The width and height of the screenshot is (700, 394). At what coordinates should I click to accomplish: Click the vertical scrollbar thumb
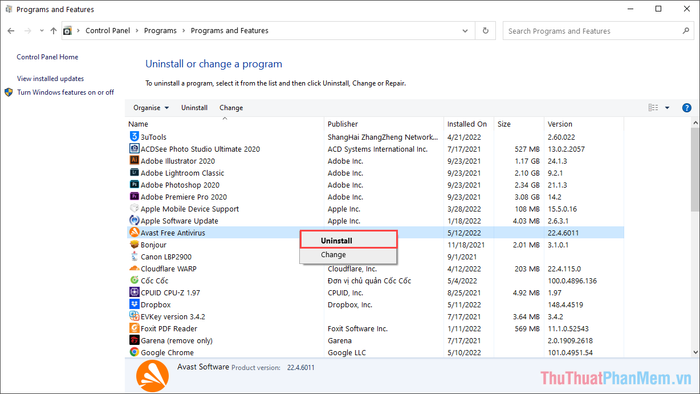coord(695,170)
